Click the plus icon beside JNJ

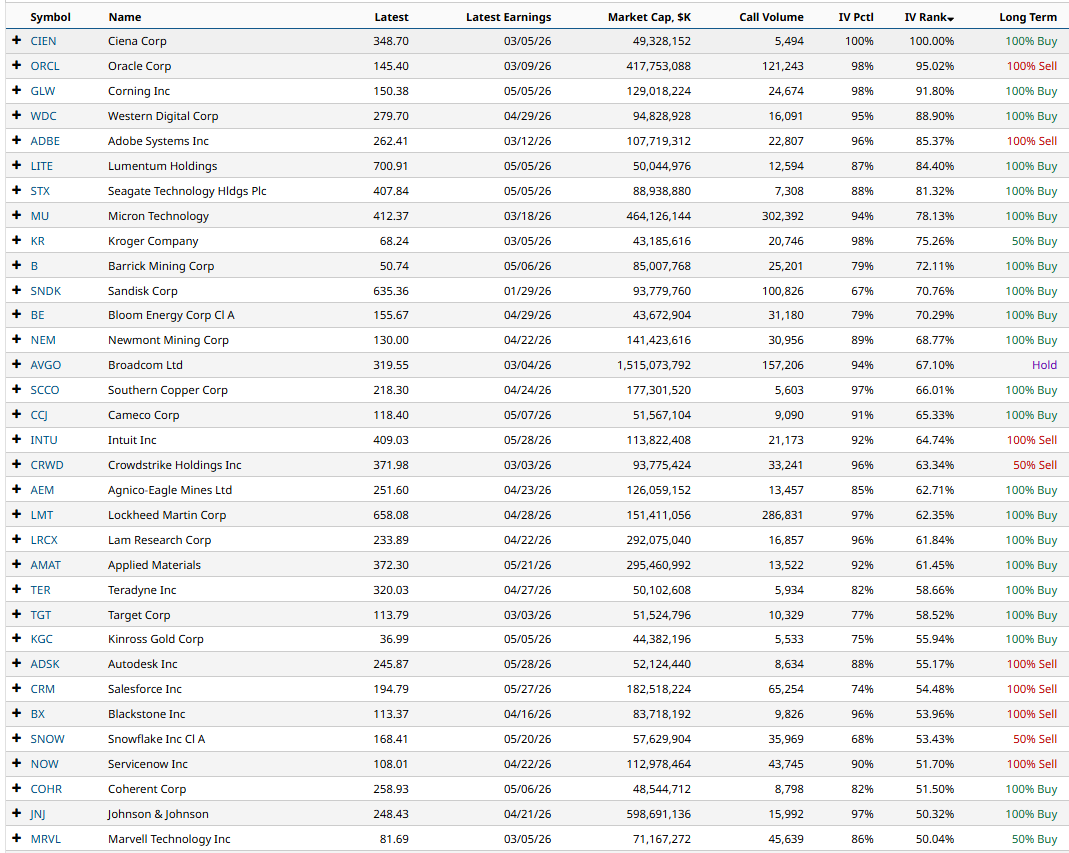pos(17,813)
